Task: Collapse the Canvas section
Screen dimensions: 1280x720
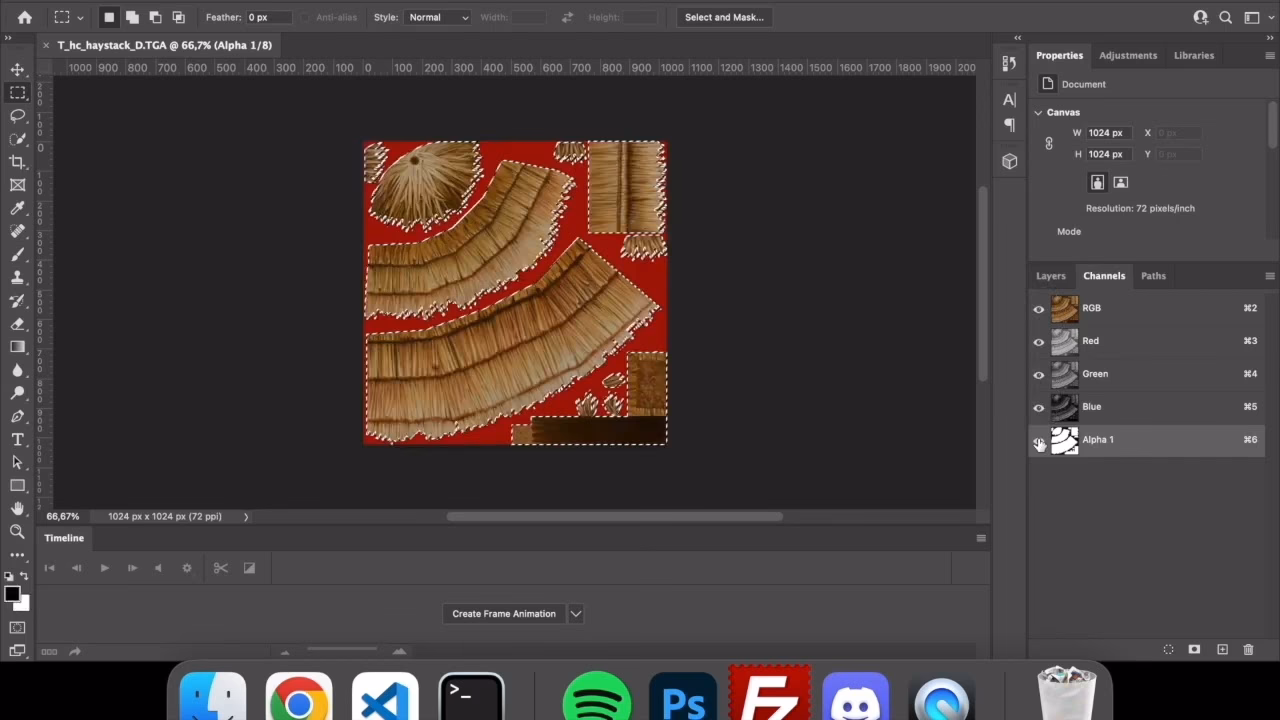Action: 1038,113
